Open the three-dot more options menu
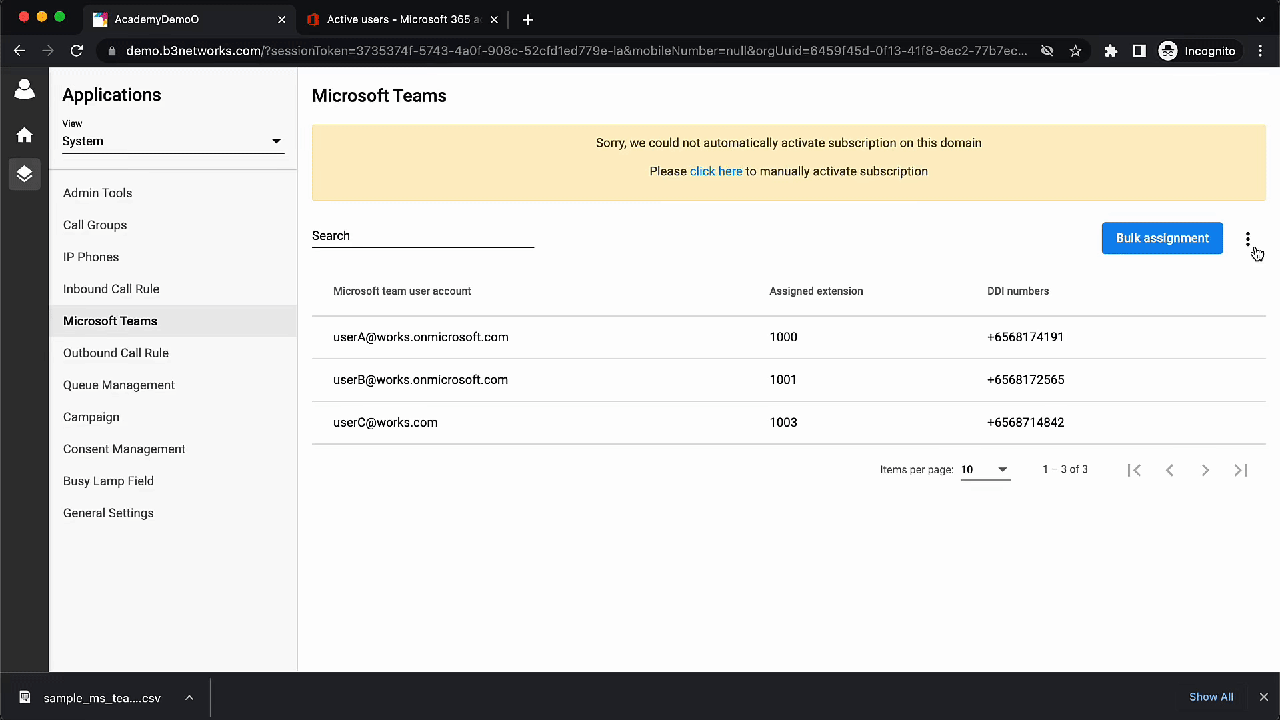This screenshot has width=1280, height=720. coord(1248,239)
